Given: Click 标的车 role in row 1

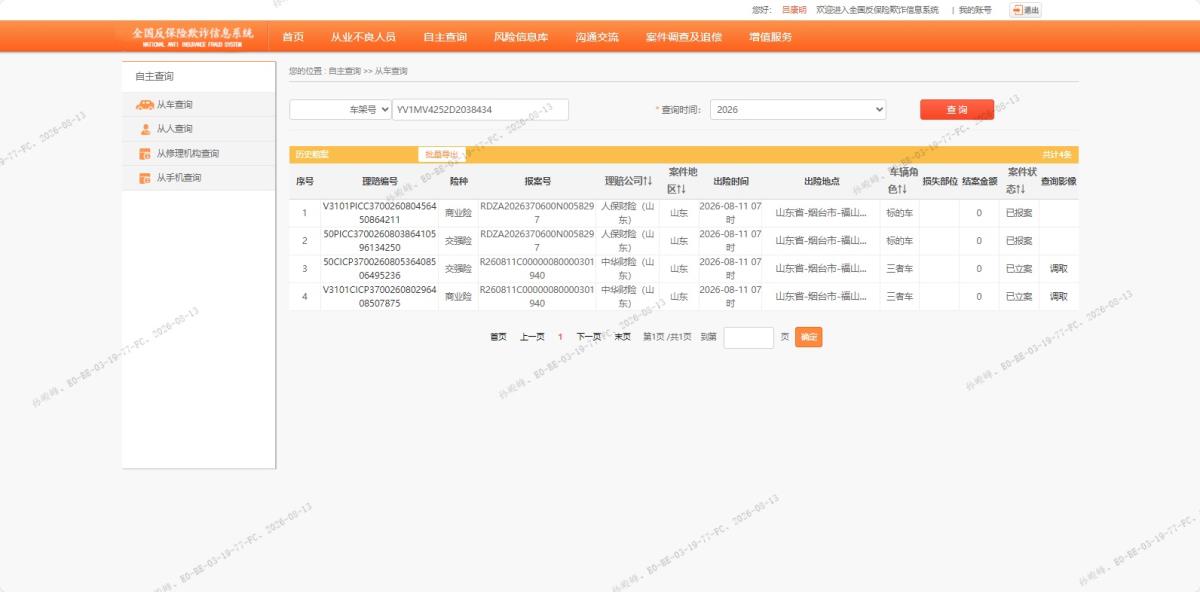Looking at the screenshot, I should coord(899,213).
